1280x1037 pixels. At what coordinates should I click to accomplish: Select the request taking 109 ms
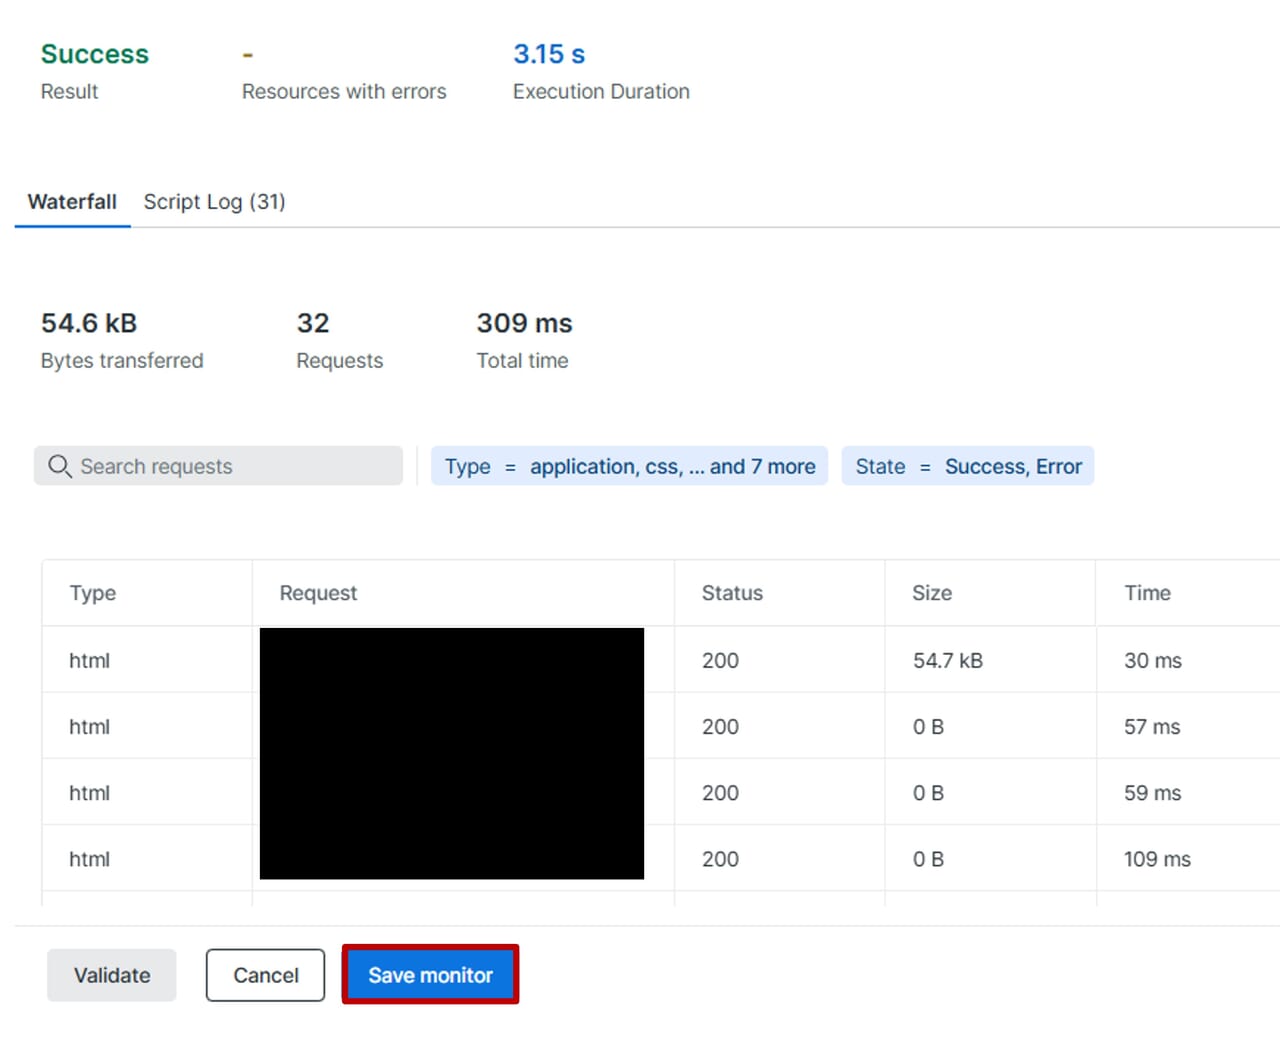point(1157,859)
